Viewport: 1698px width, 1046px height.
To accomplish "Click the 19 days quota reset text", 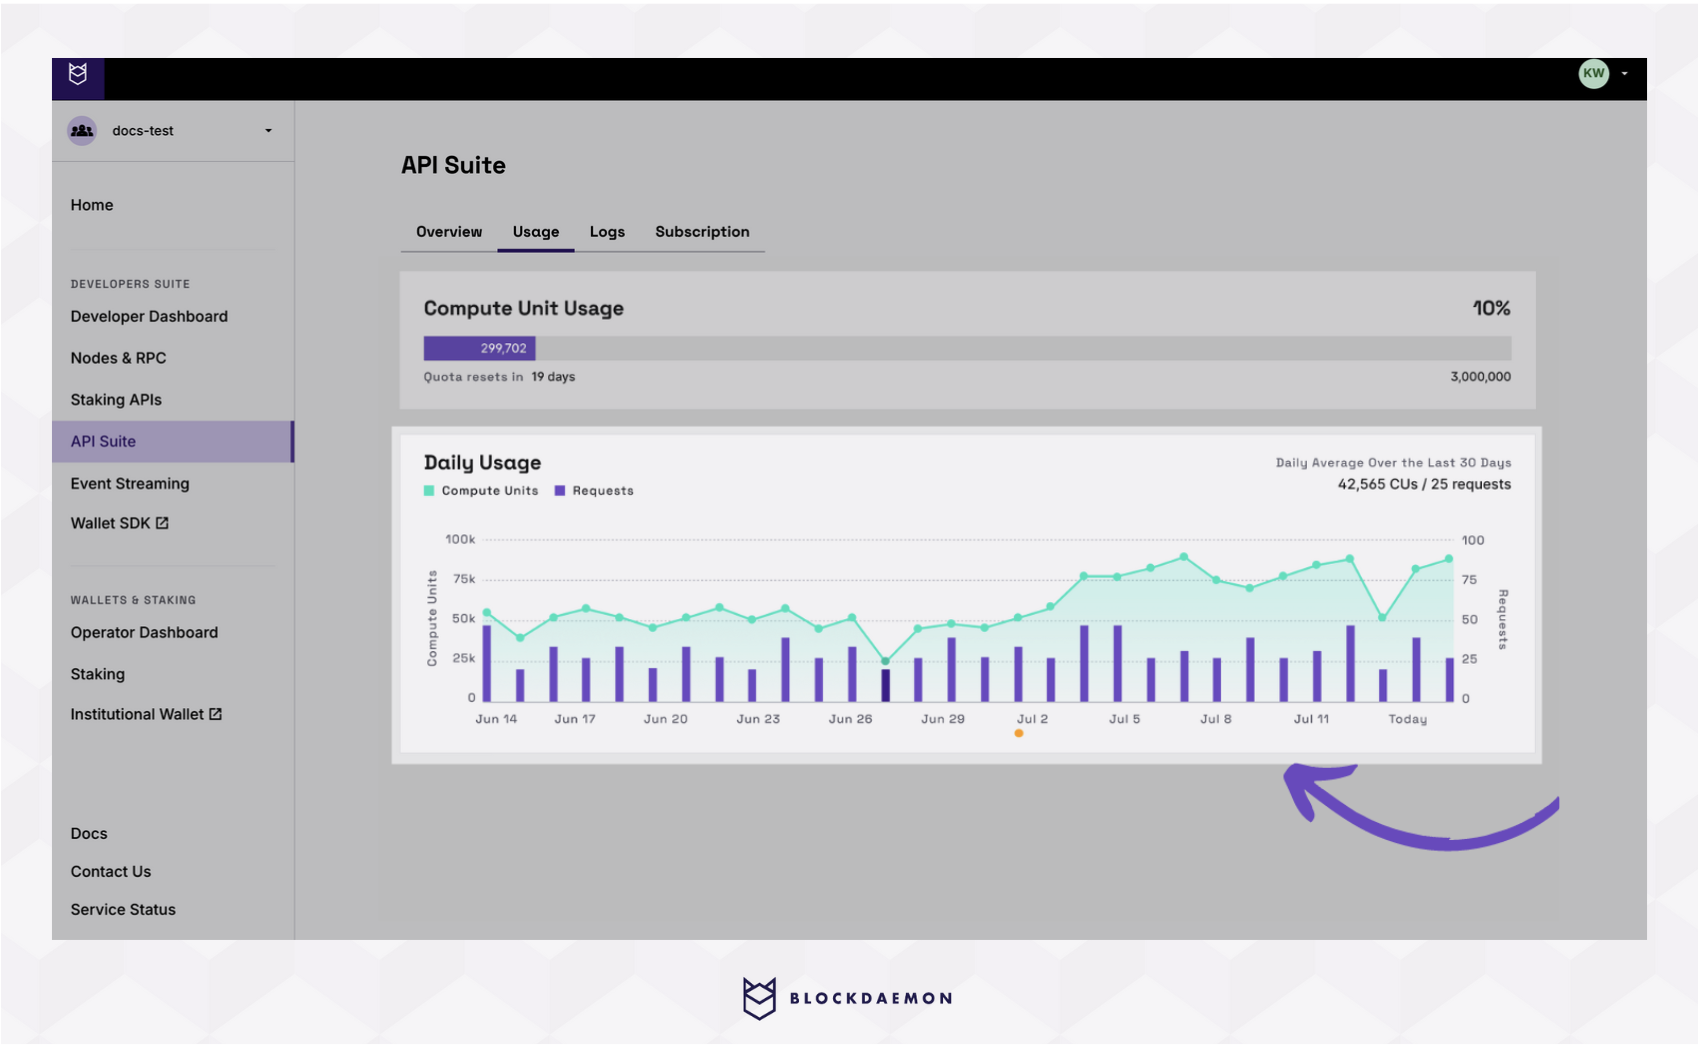I will (x=553, y=377).
